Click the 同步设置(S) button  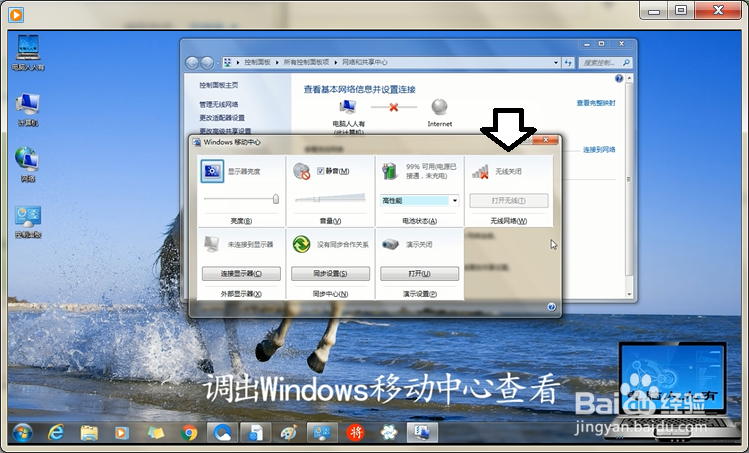pyautogui.click(x=330, y=273)
